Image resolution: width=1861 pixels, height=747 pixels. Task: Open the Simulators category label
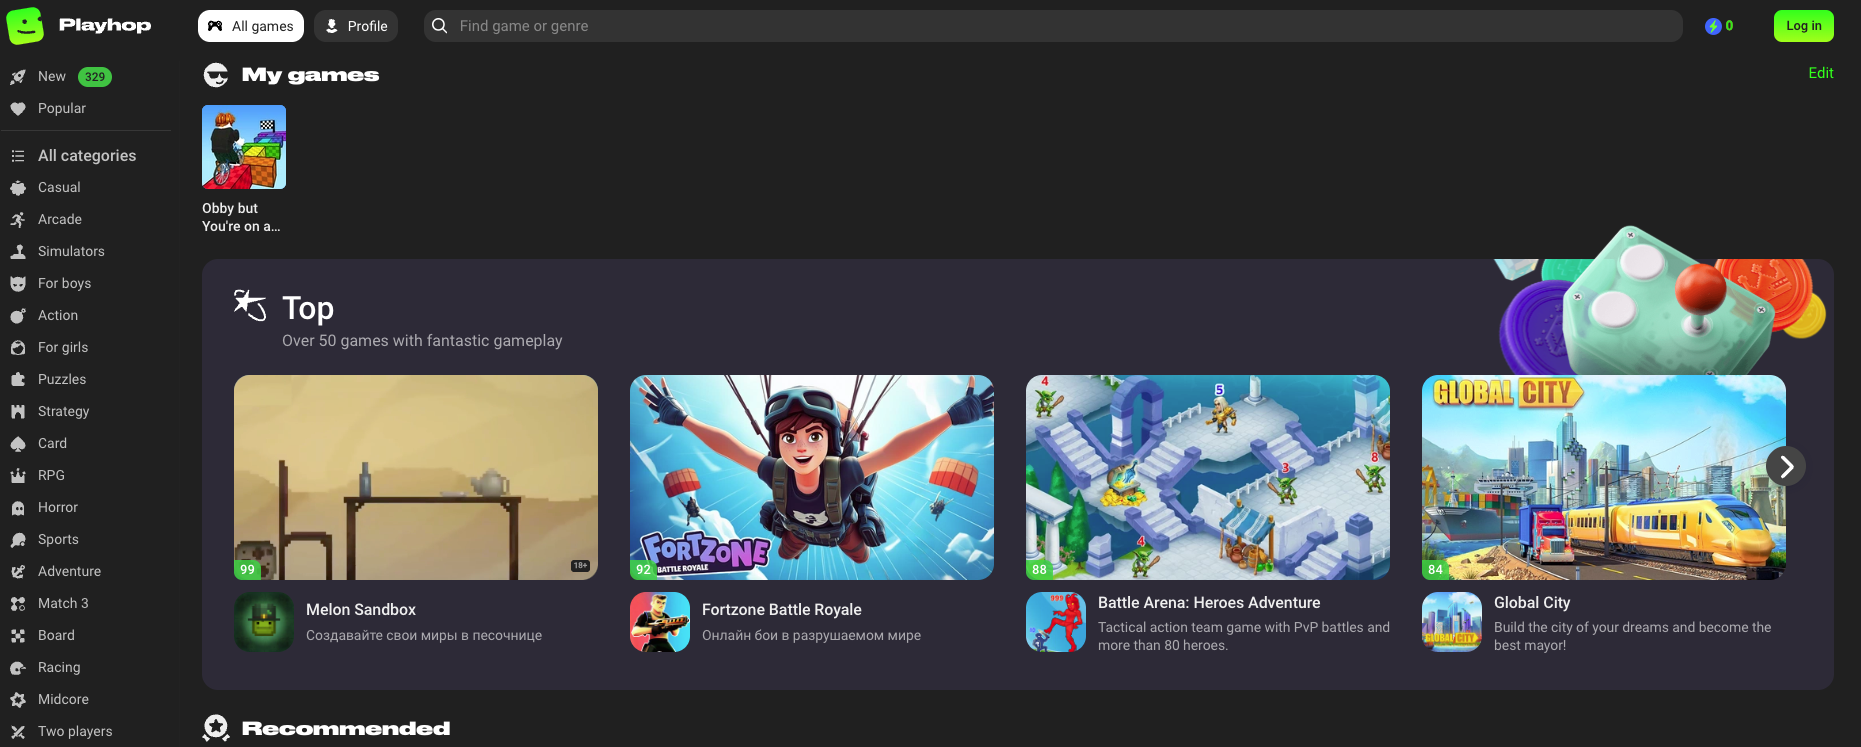pyautogui.click(x=71, y=252)
